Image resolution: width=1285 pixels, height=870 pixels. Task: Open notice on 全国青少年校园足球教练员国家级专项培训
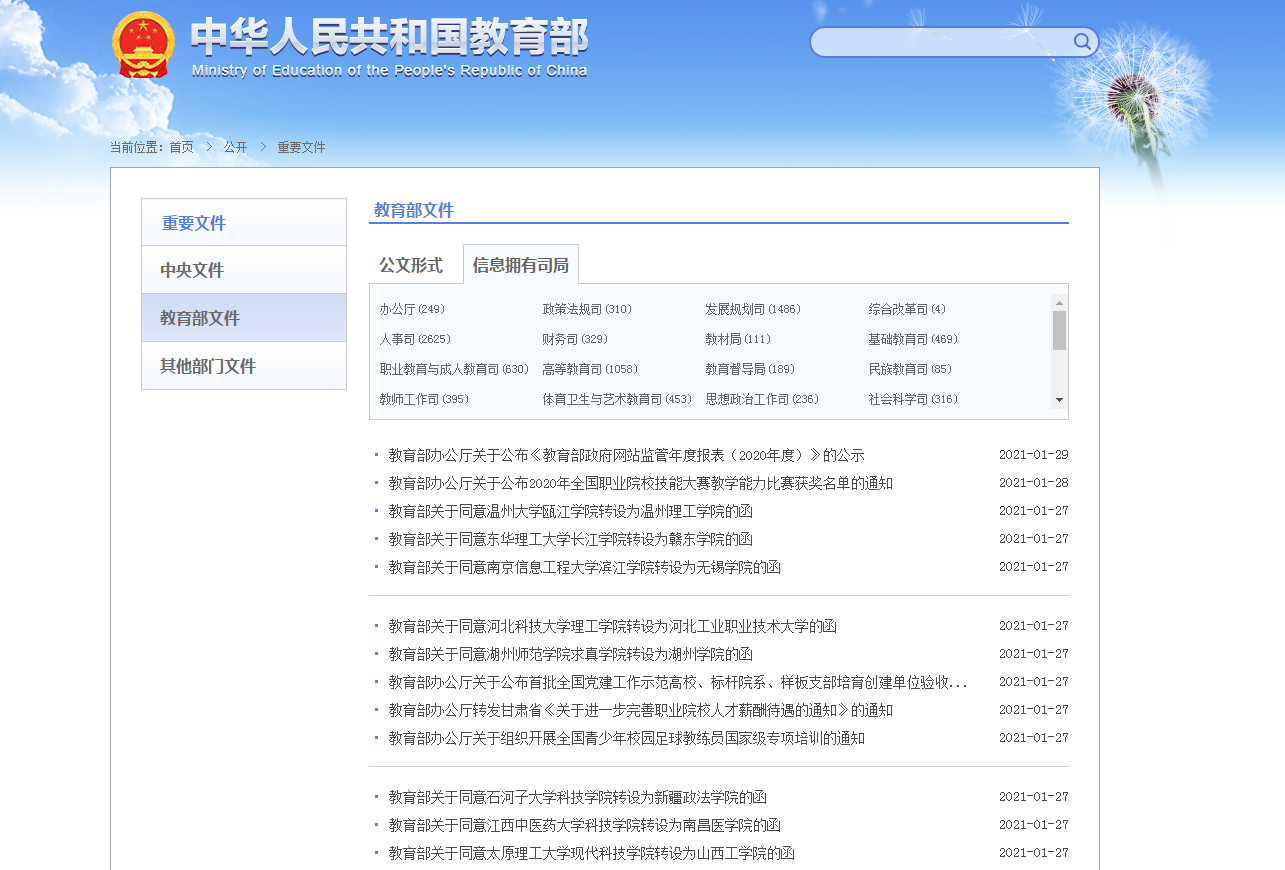[x=627, y=738]
